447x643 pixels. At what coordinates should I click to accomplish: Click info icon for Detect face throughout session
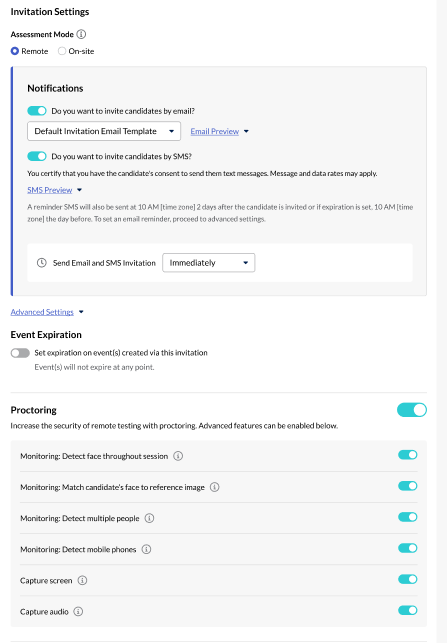[178, 456]
